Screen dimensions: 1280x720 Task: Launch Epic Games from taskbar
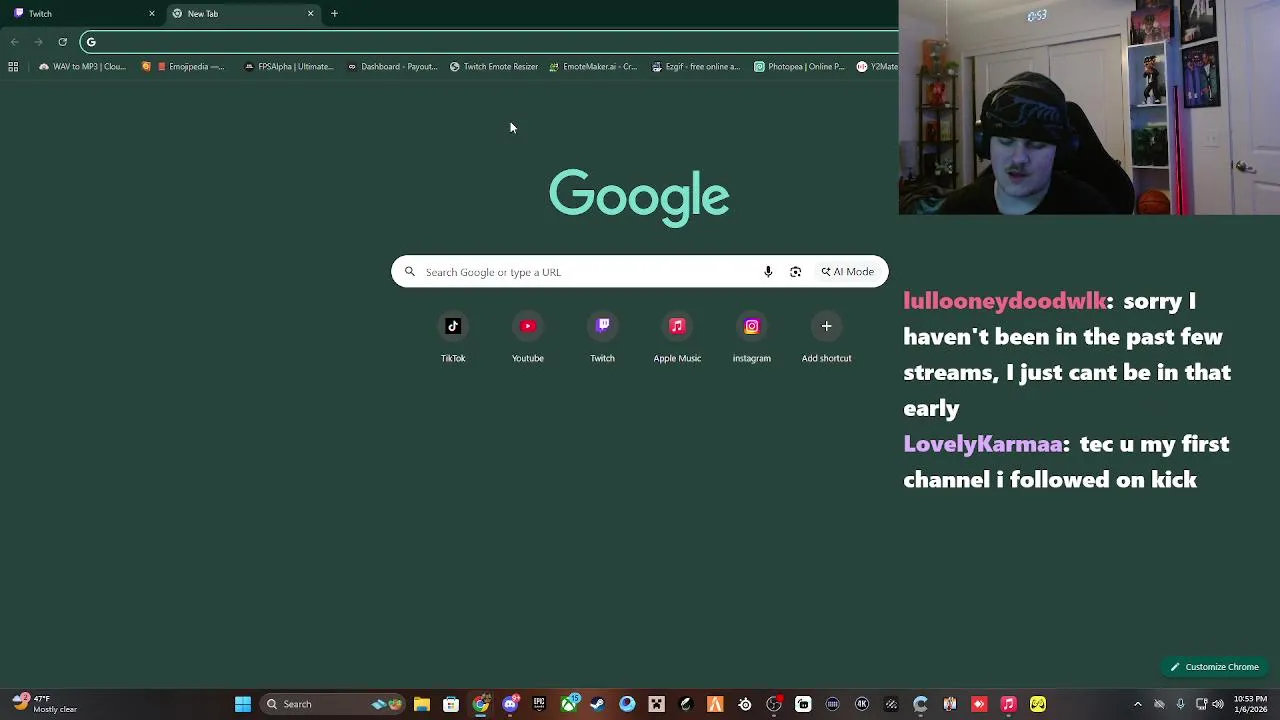[x=539, y=704]
